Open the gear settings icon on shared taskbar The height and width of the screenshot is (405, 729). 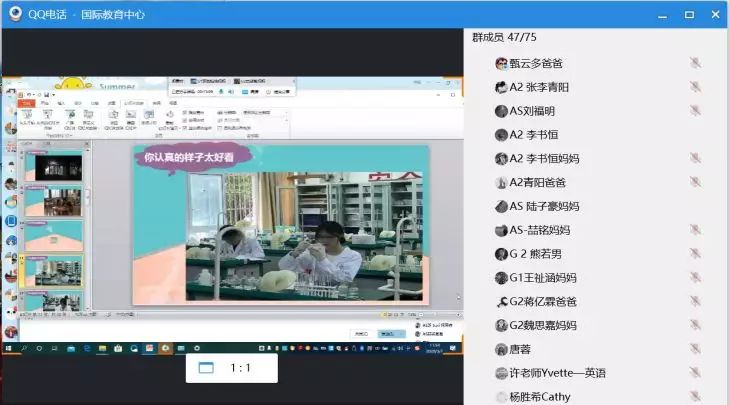(x=197, y=348)
